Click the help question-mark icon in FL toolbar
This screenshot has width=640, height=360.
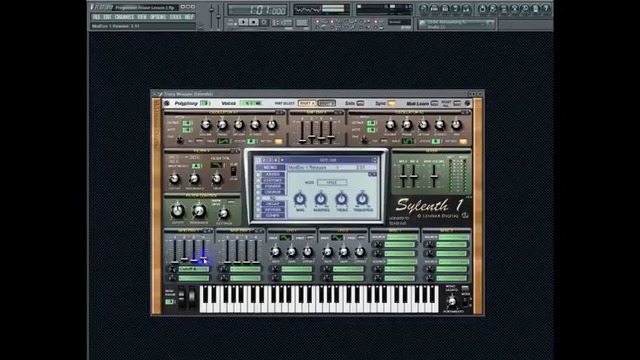[x=546, y=9]
